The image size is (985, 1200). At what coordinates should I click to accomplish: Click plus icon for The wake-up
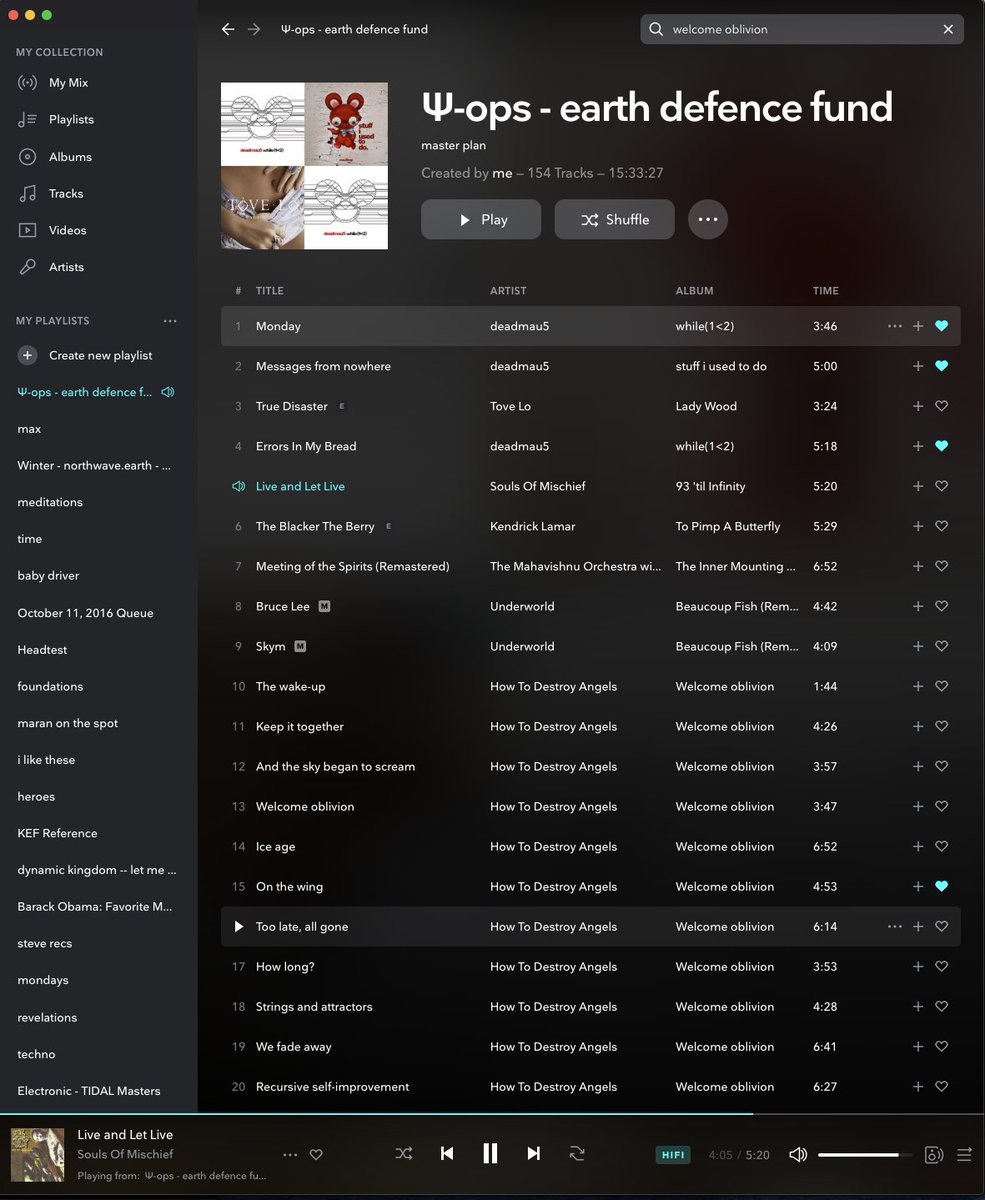[x=918, y=686]
